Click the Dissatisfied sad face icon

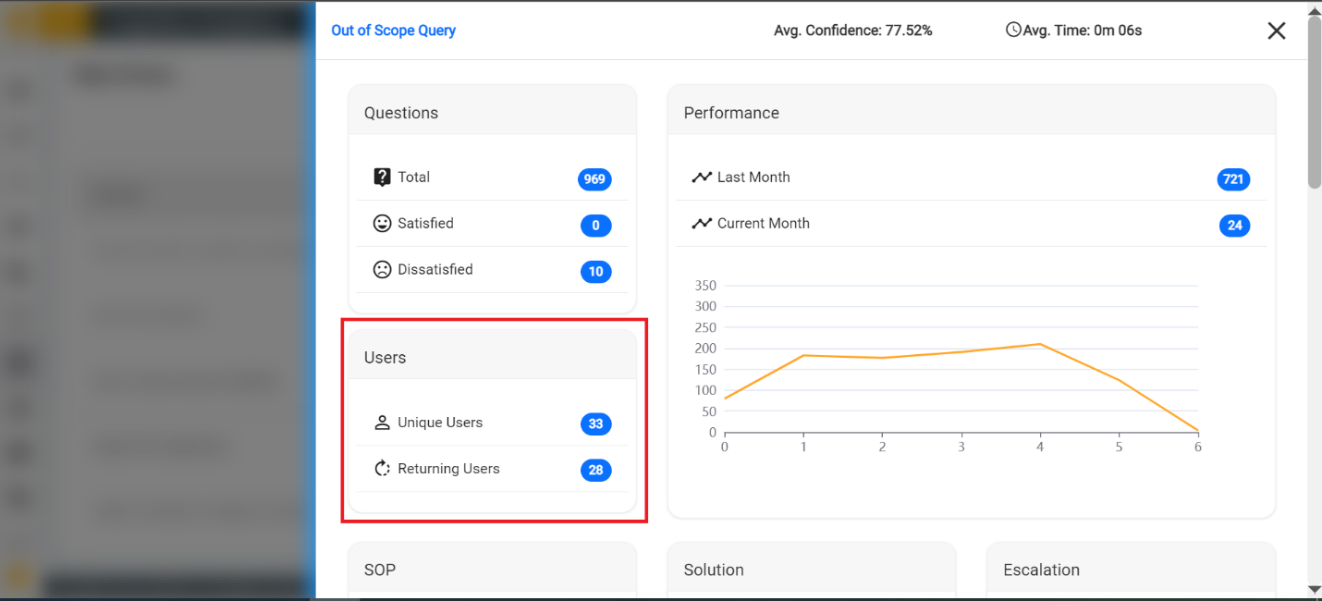(x=382, y=269)
